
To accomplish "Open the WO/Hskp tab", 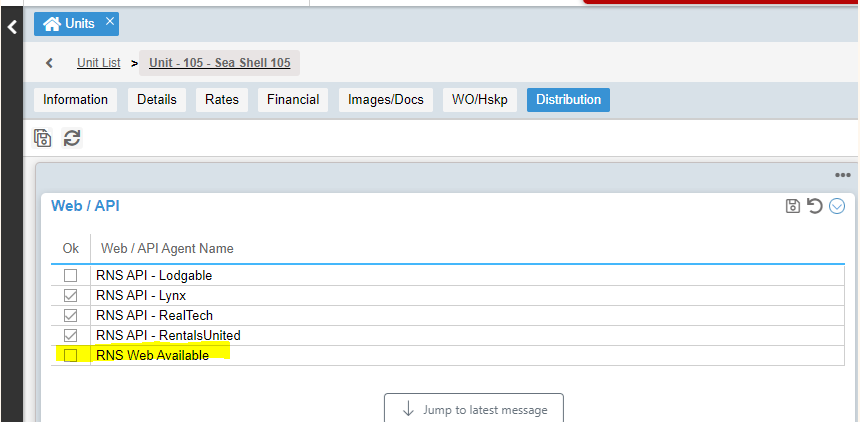I will [480, 100].
